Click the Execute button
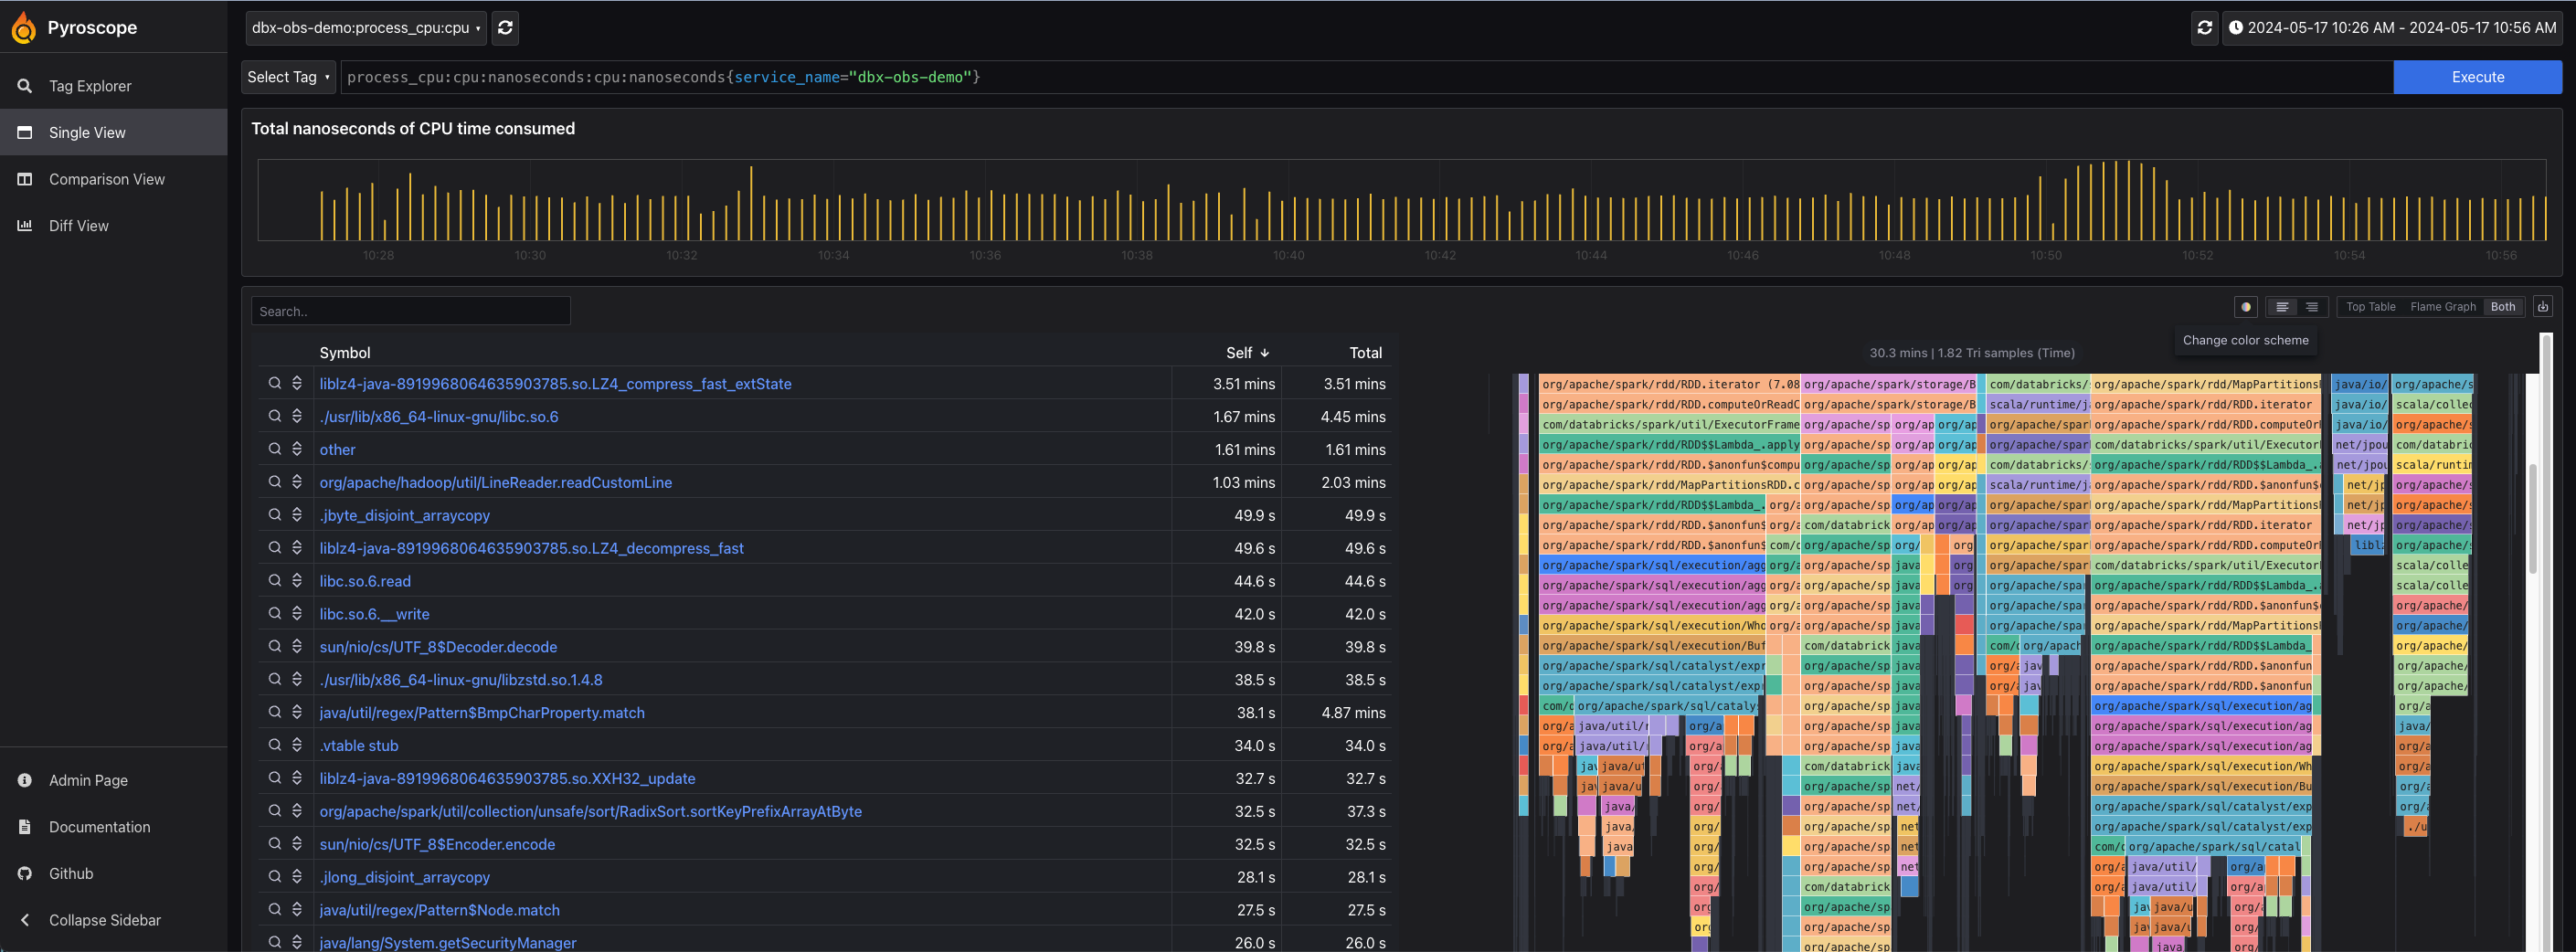Image resolution: width=2576 pixels, height=952 pixels. (2477, 77)
